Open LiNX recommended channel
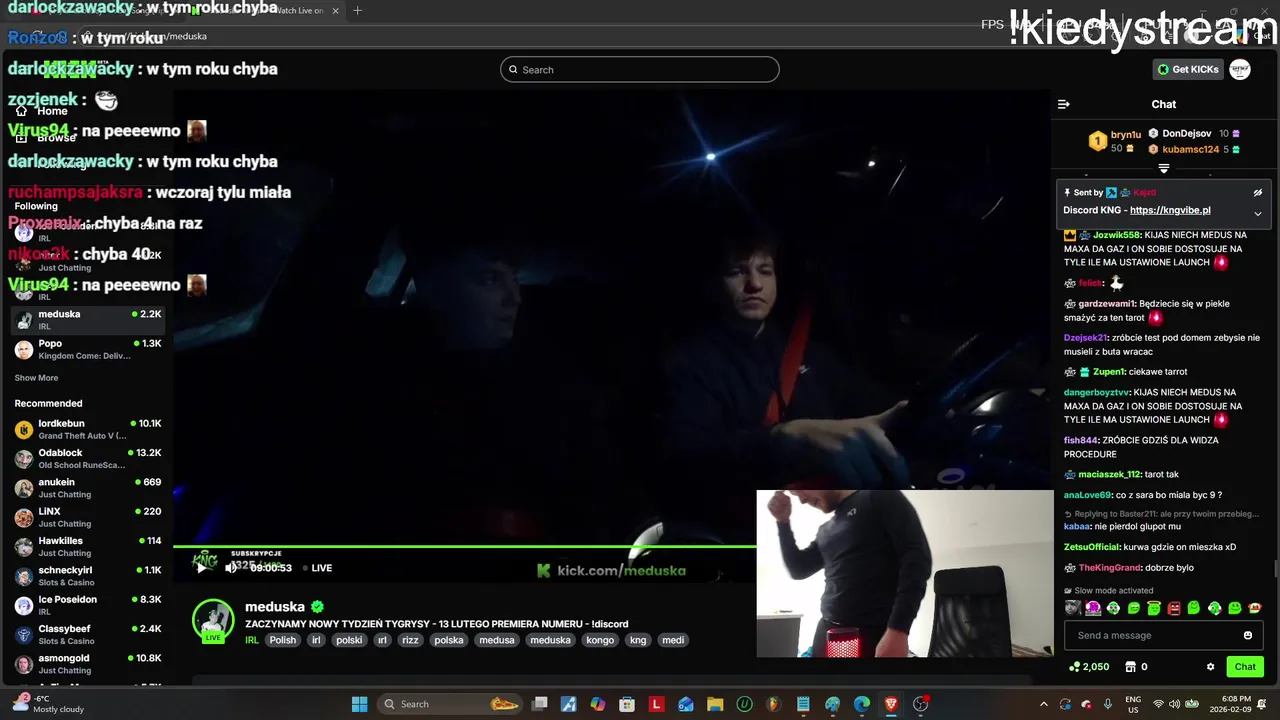1280x720 pixels. (x=88, y=517)
